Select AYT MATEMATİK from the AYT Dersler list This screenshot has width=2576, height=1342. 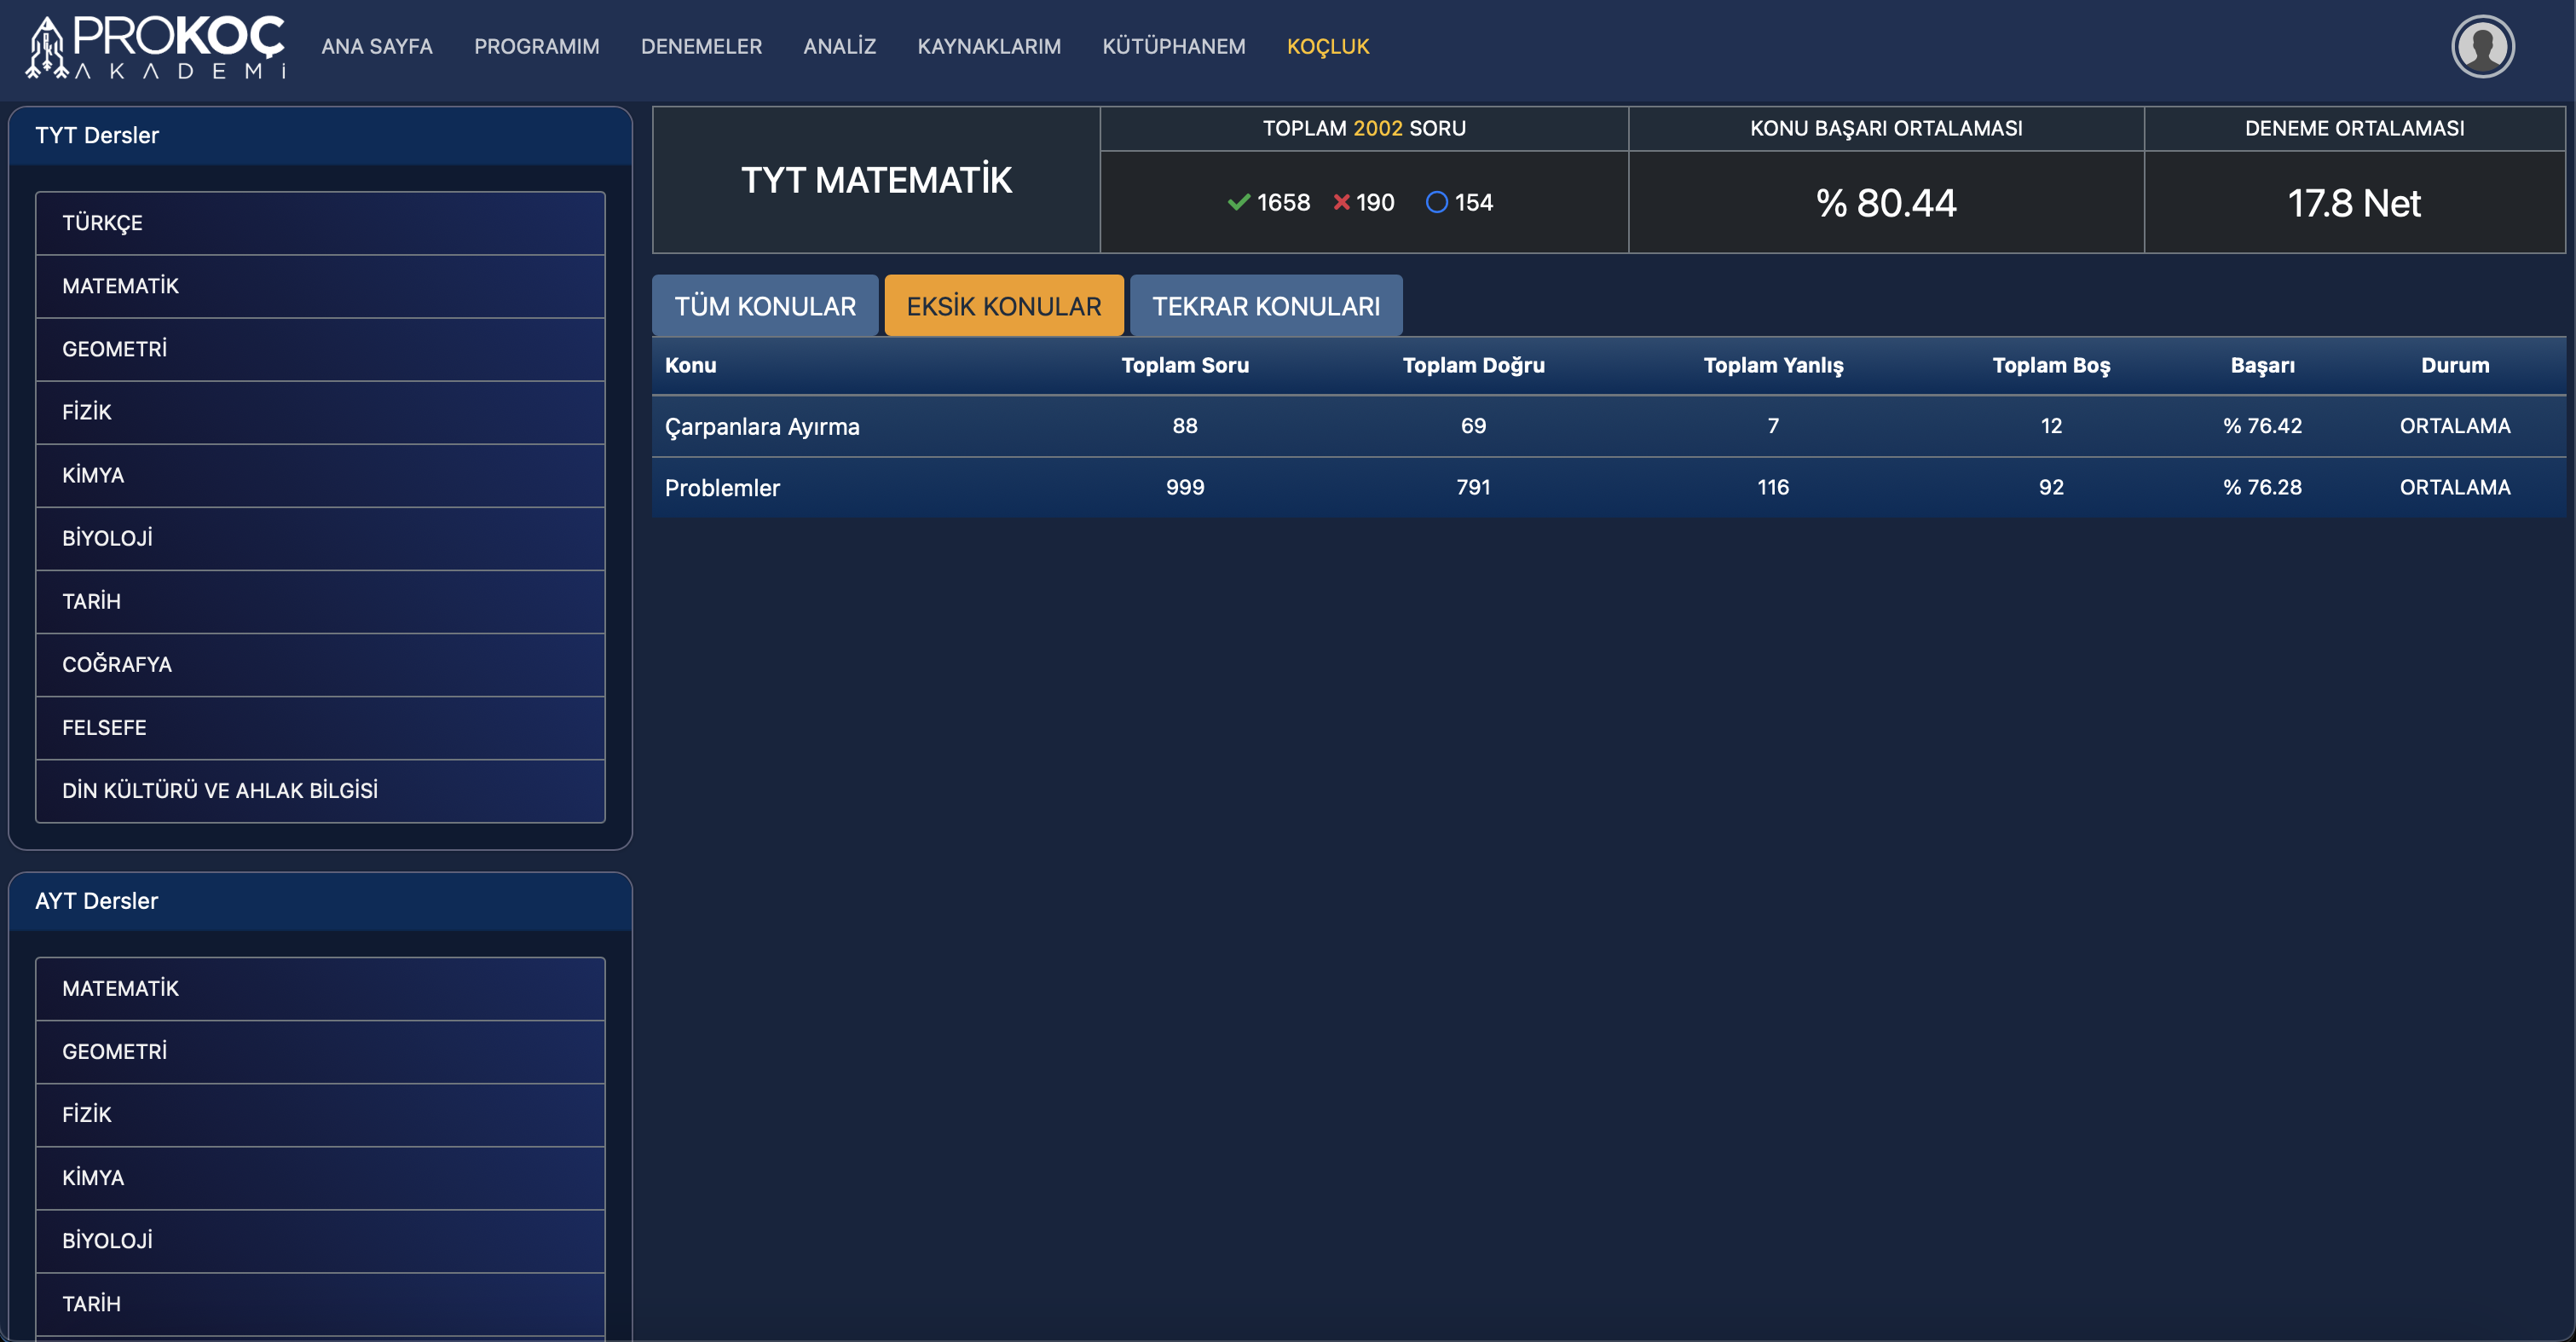point(320,989)
